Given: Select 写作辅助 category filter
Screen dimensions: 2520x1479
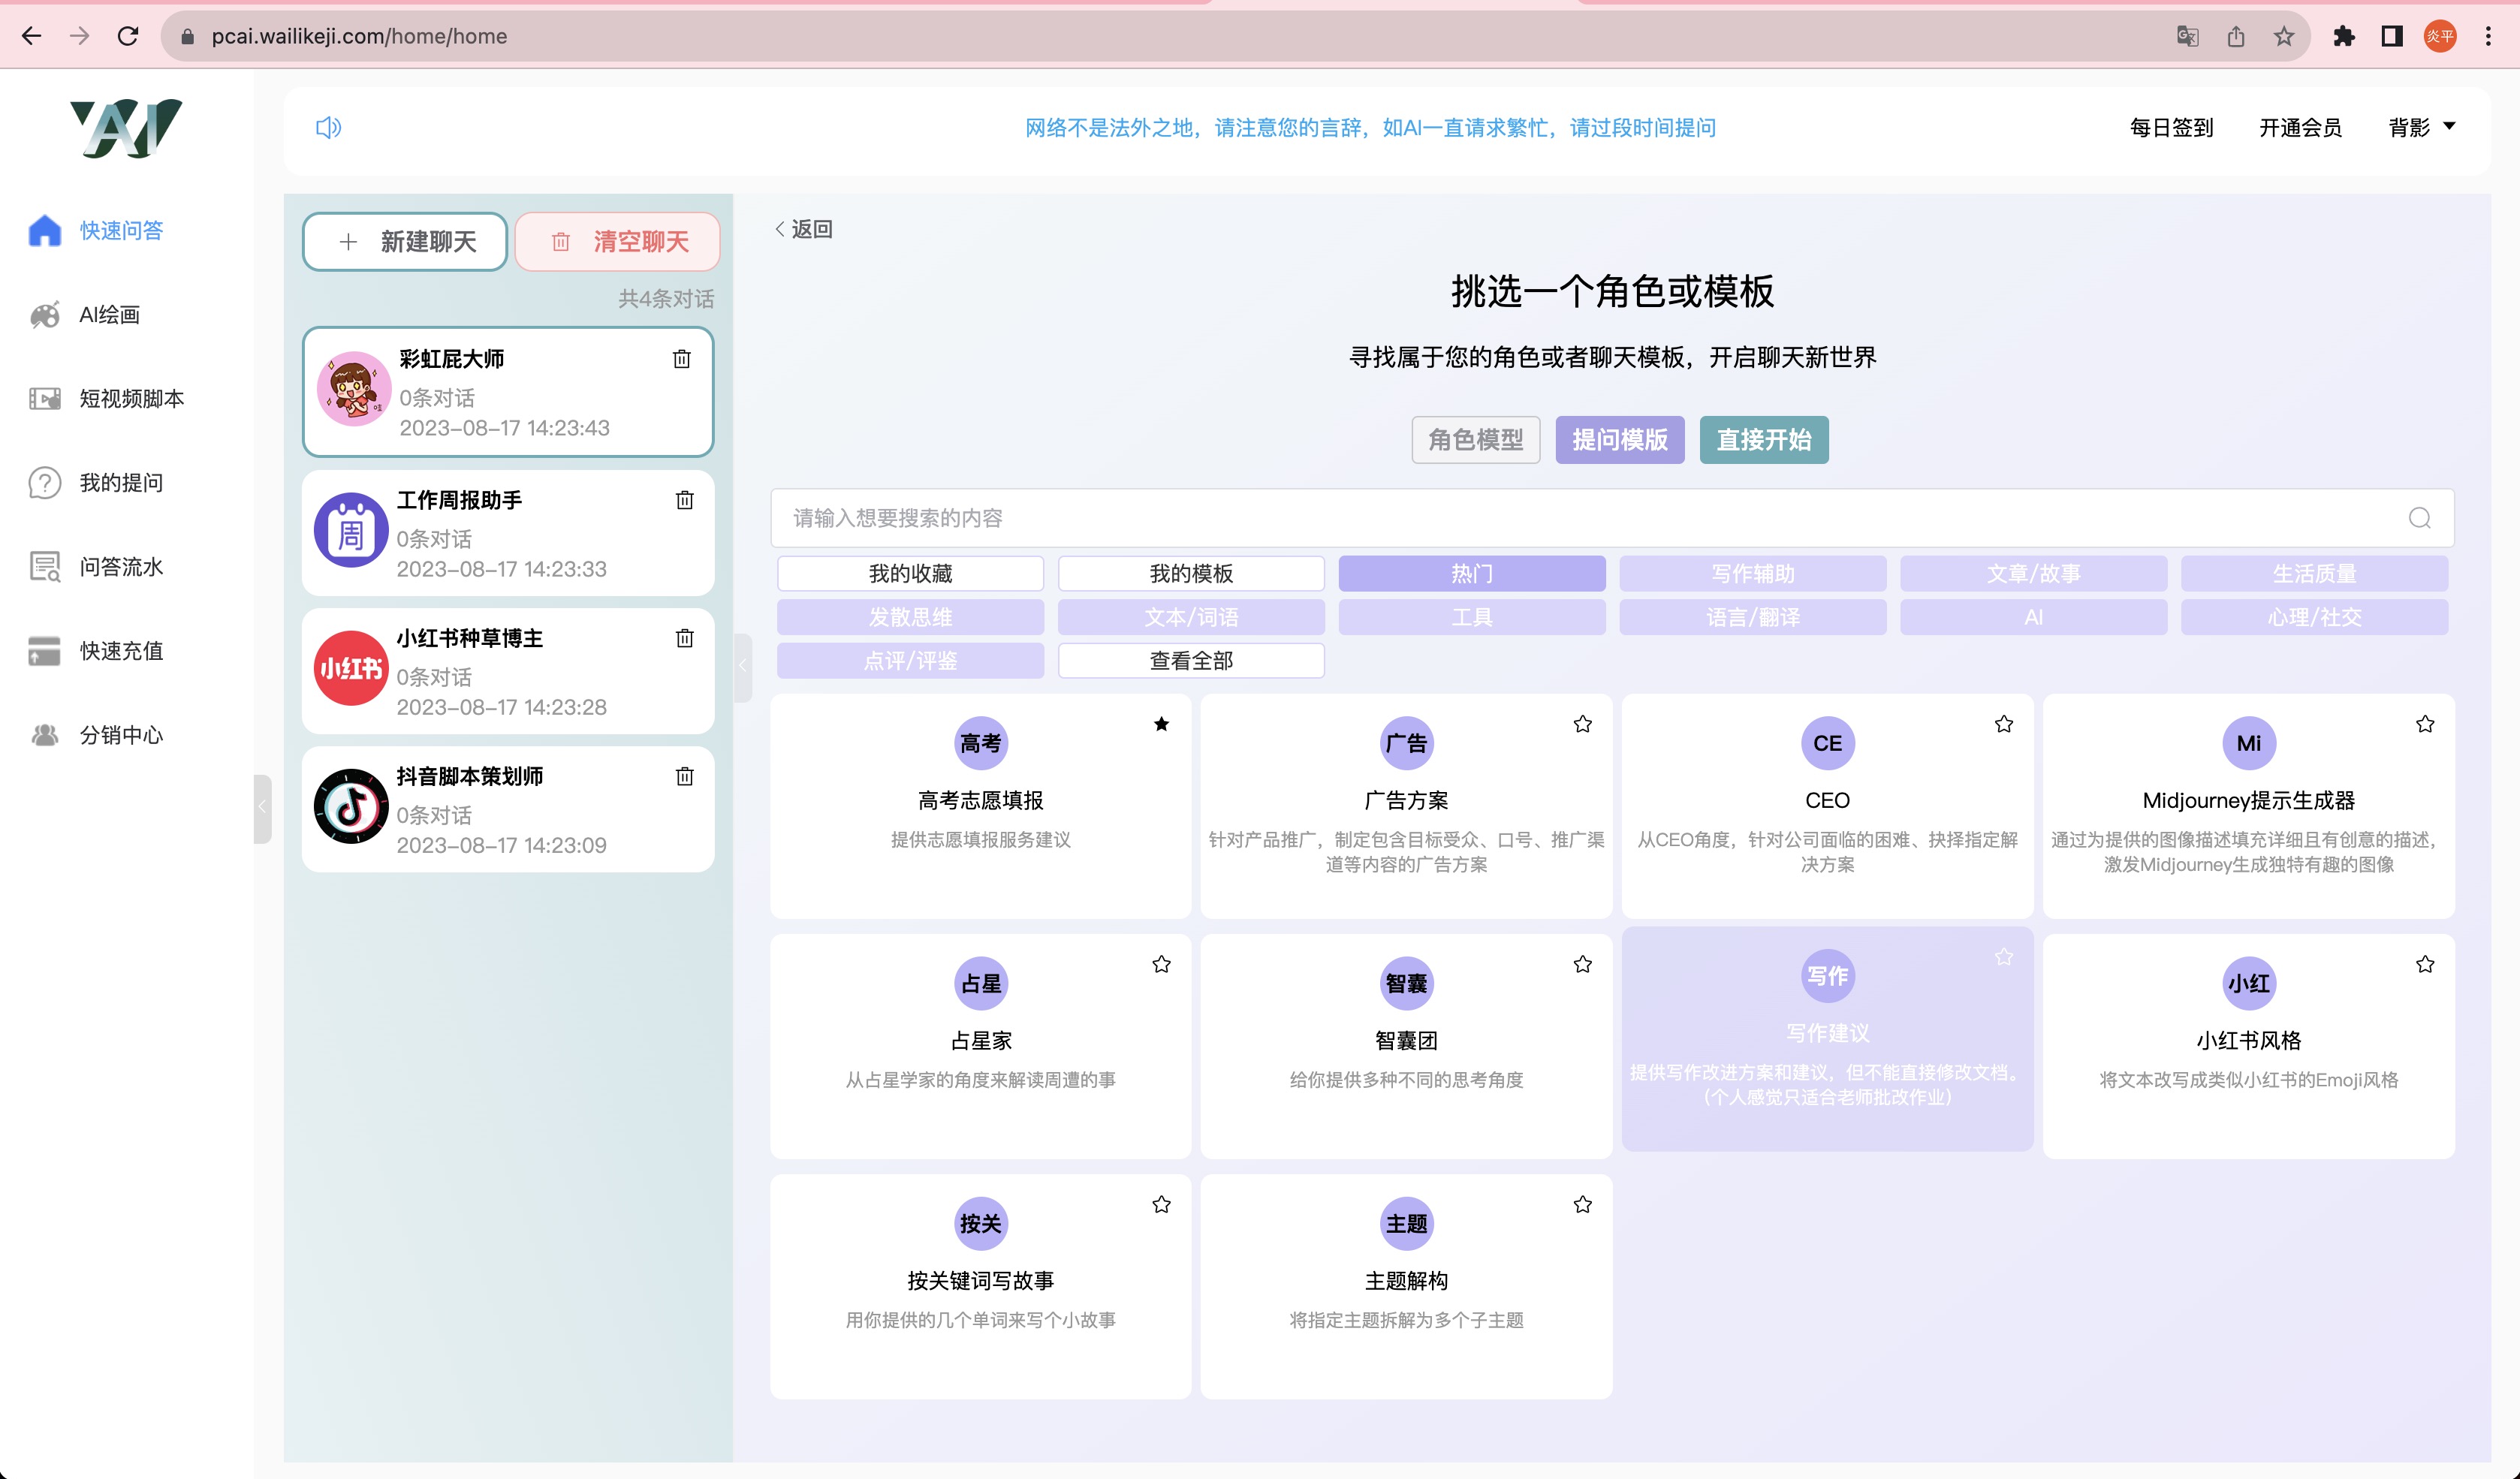Looking at the screenshot, I should click(1753, 574).
